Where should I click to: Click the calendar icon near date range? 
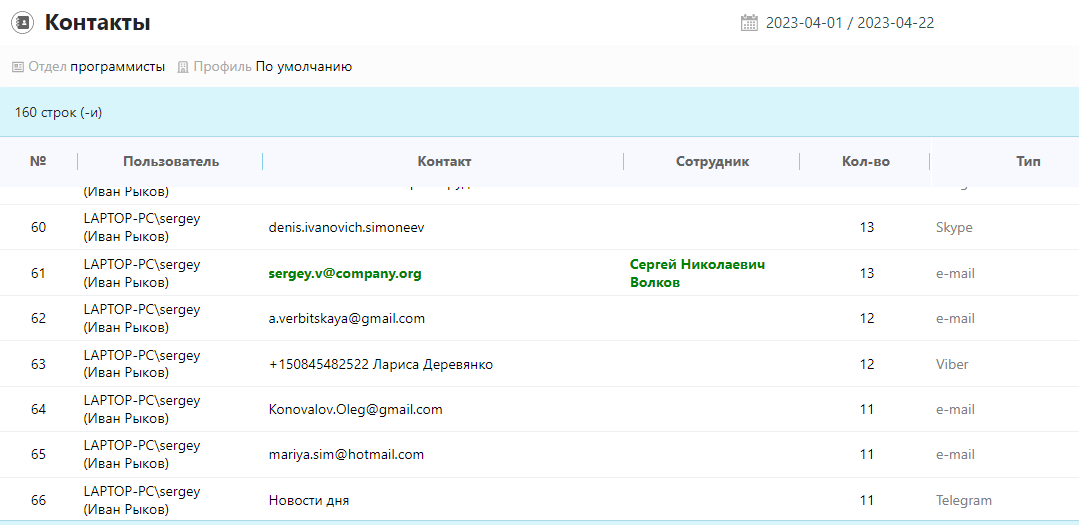tap(749, 23)
